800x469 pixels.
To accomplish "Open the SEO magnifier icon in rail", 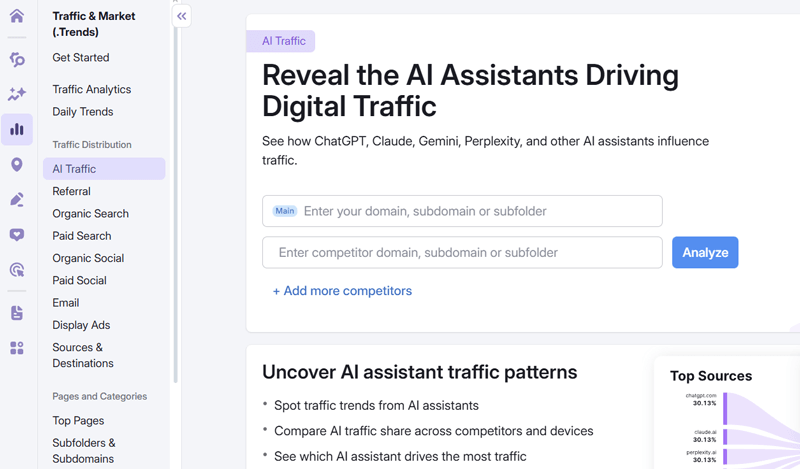I will pyautogui.click(x=17, y=60).
